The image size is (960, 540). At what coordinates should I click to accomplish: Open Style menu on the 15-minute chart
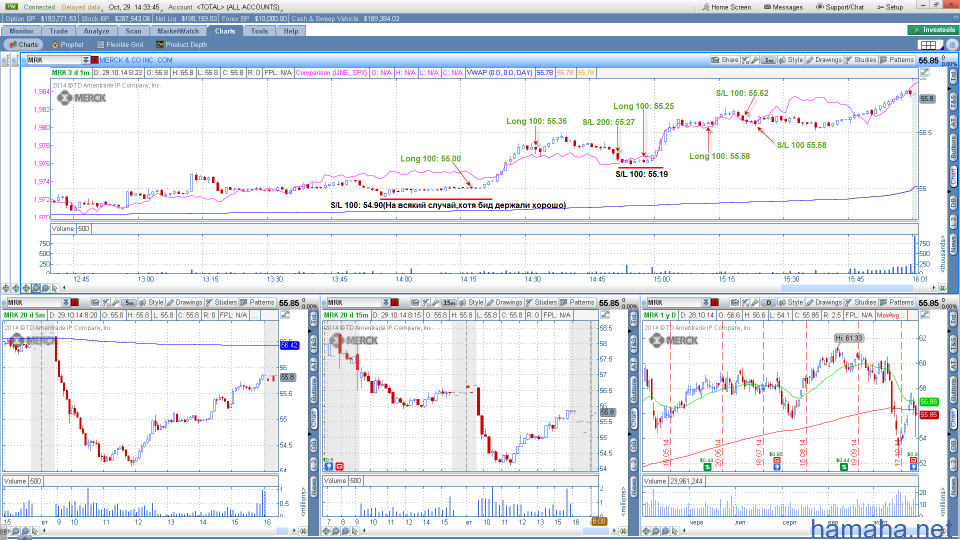pos(471,302)
